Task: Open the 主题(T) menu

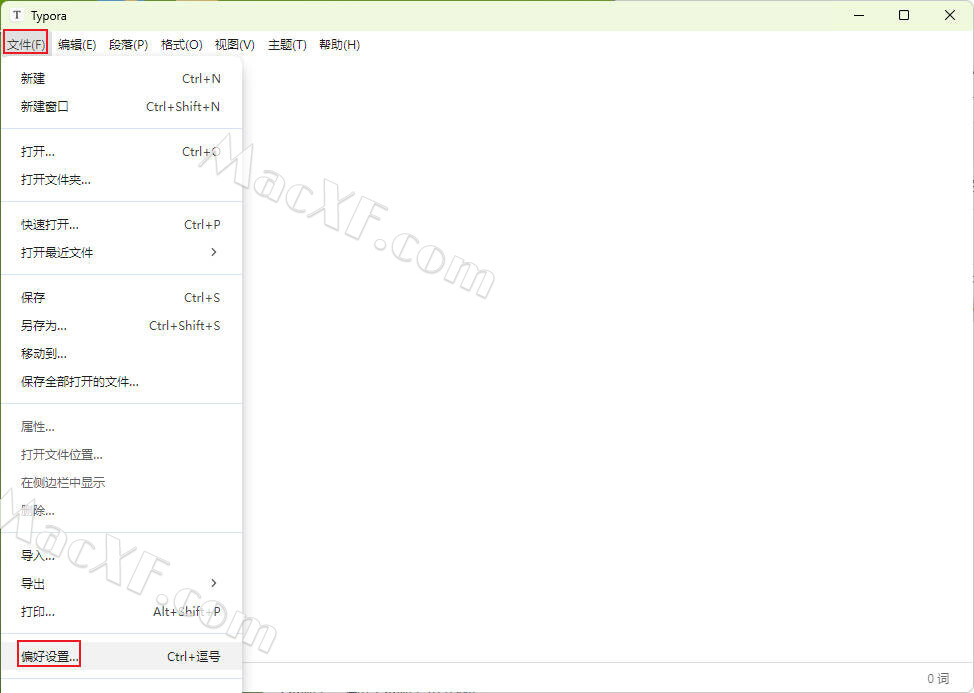Action: point(287,45)
